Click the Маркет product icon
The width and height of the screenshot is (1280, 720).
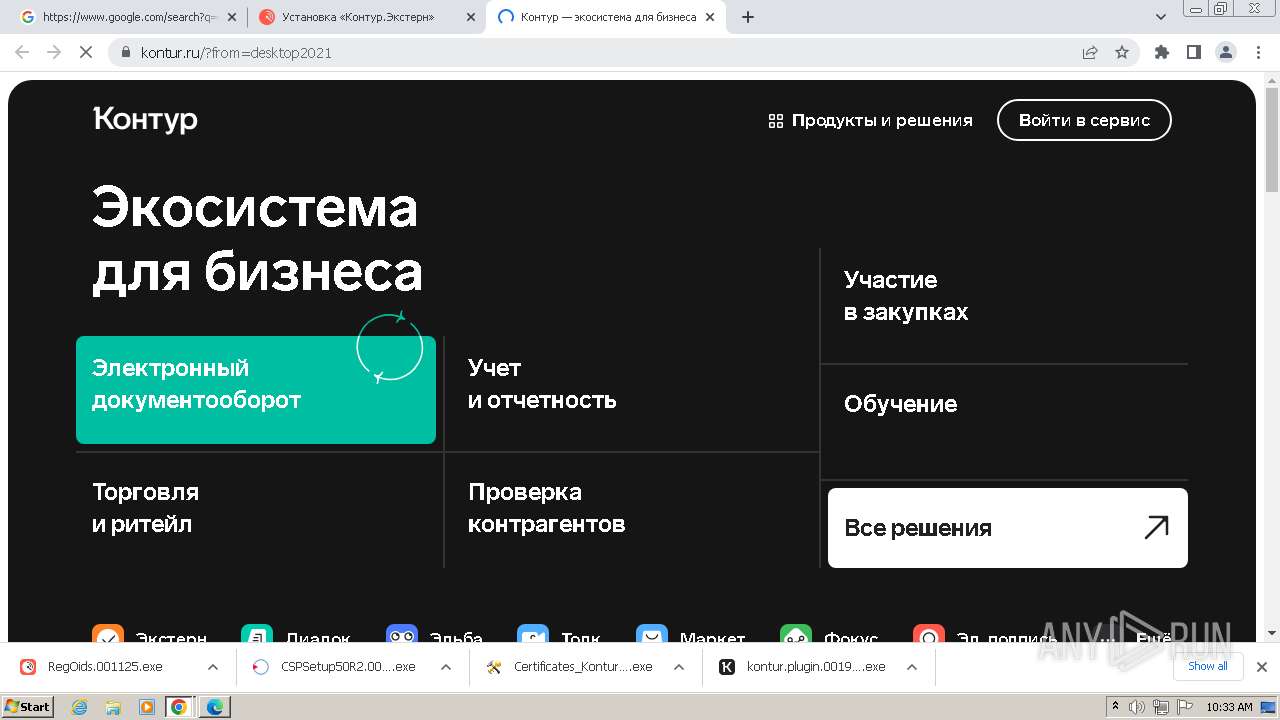[x=652, y=635]
